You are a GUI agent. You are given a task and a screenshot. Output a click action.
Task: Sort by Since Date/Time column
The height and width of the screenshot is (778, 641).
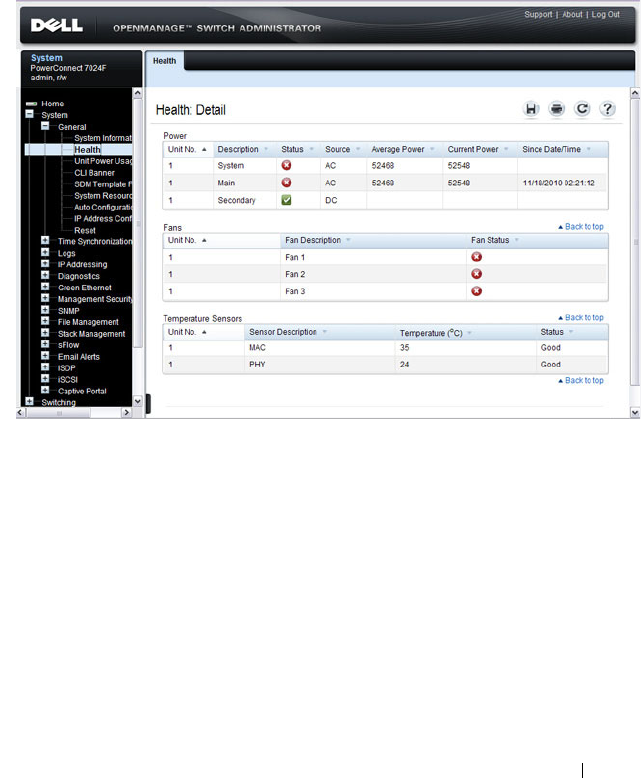pyautogui.click(x=563, y=149)
